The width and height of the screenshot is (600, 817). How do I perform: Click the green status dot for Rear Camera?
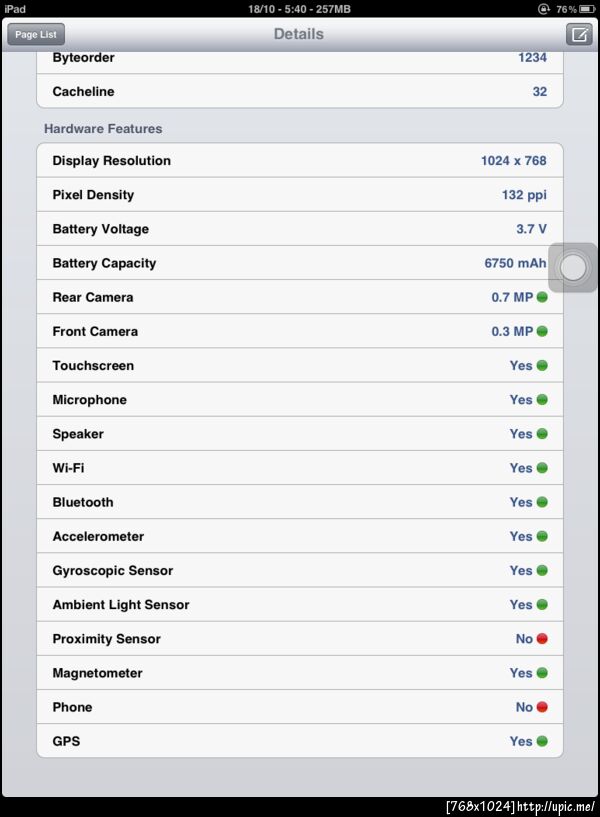point(542,297)
